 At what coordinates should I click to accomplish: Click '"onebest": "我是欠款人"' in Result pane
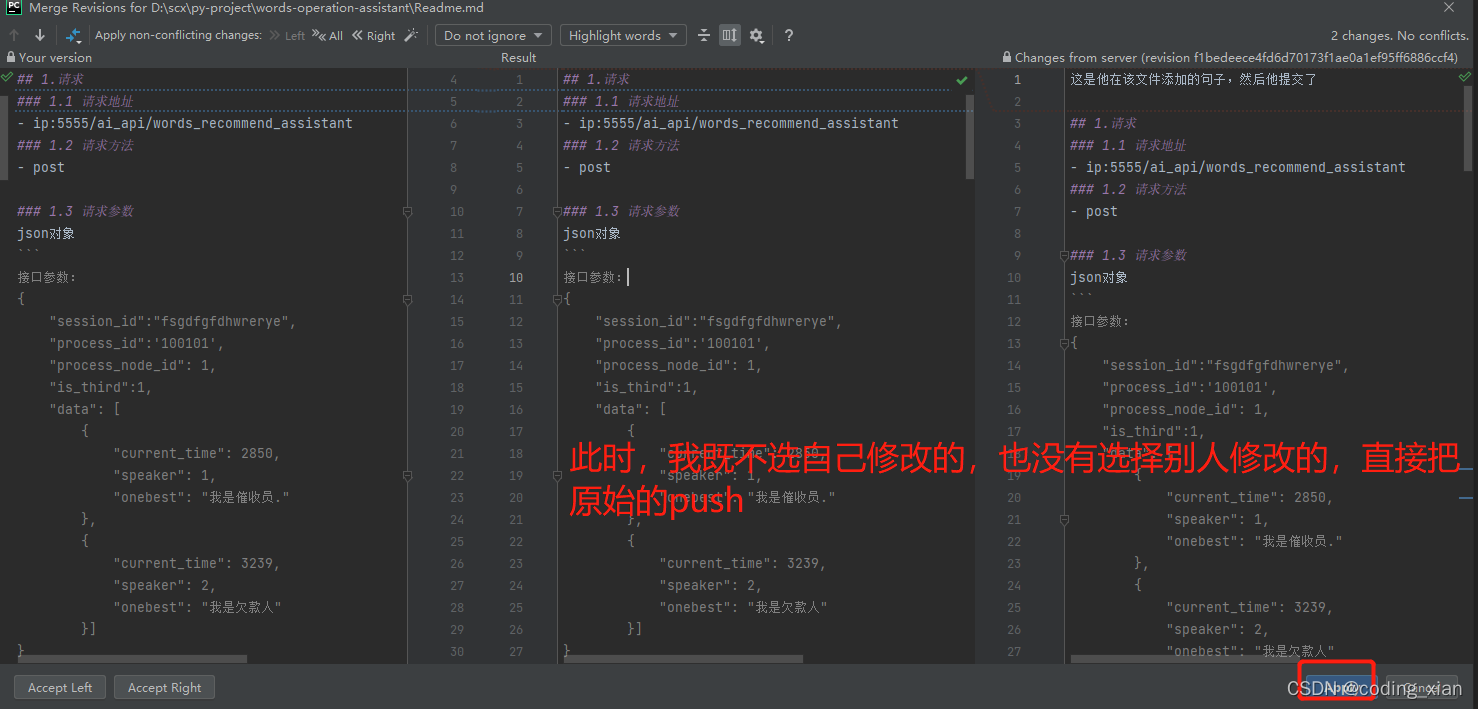(x=743, y=608)
